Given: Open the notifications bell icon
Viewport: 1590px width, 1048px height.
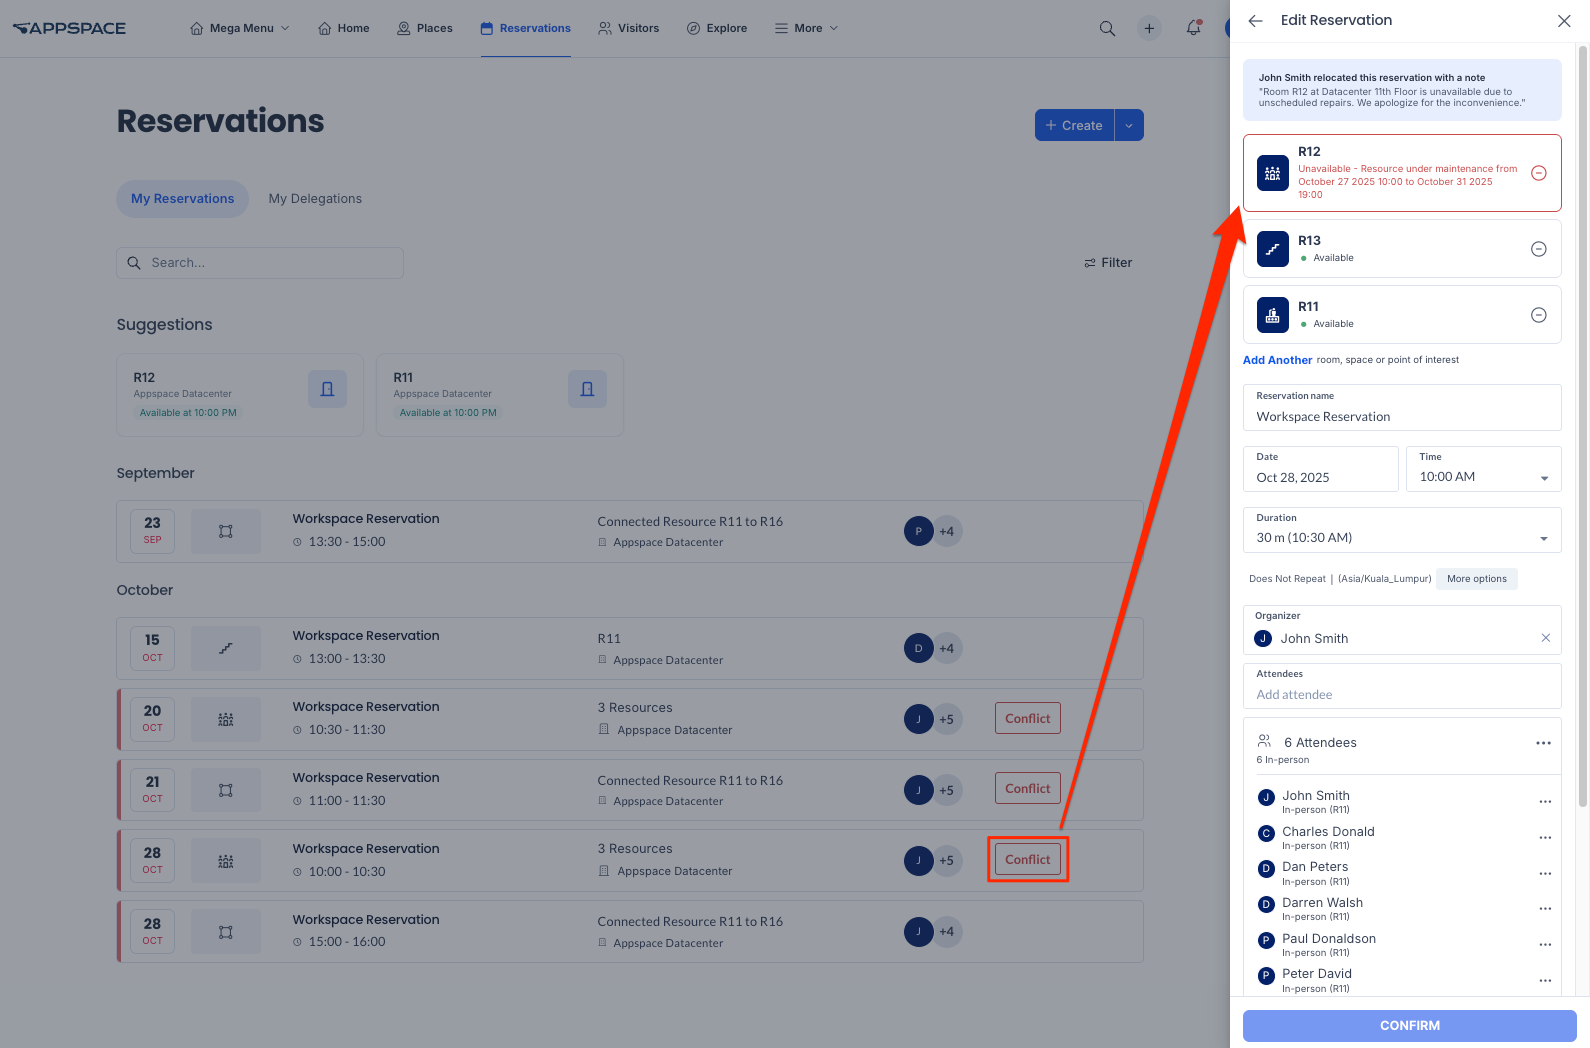Looking at the screenshot, I should click(1193, 28).
